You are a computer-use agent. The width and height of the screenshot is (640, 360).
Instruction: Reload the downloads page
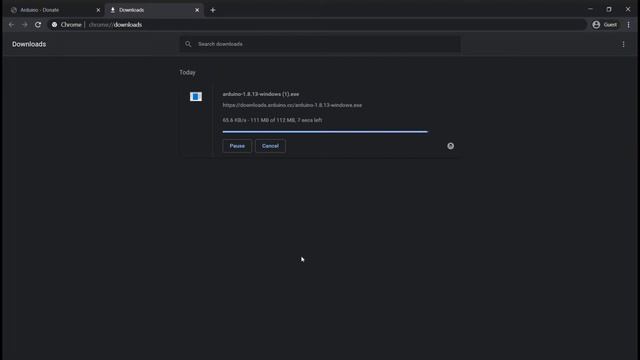pyautogui.click(x=38, y=25)
